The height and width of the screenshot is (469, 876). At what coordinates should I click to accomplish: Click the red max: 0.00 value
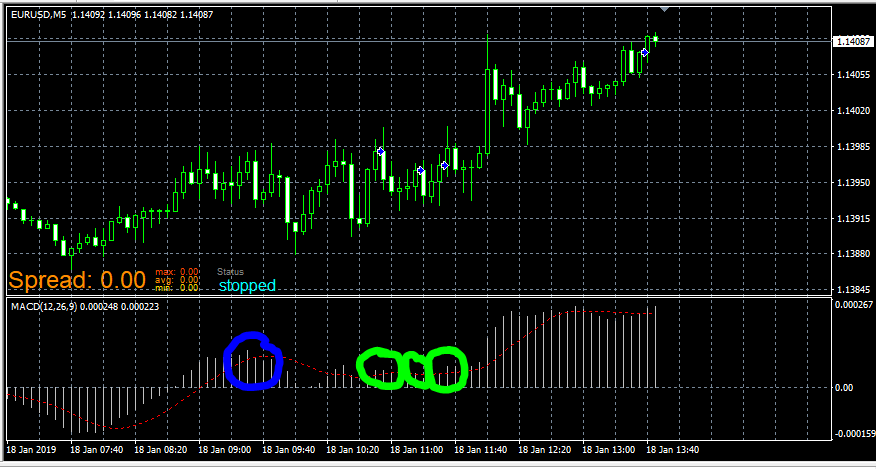point(177,272)
